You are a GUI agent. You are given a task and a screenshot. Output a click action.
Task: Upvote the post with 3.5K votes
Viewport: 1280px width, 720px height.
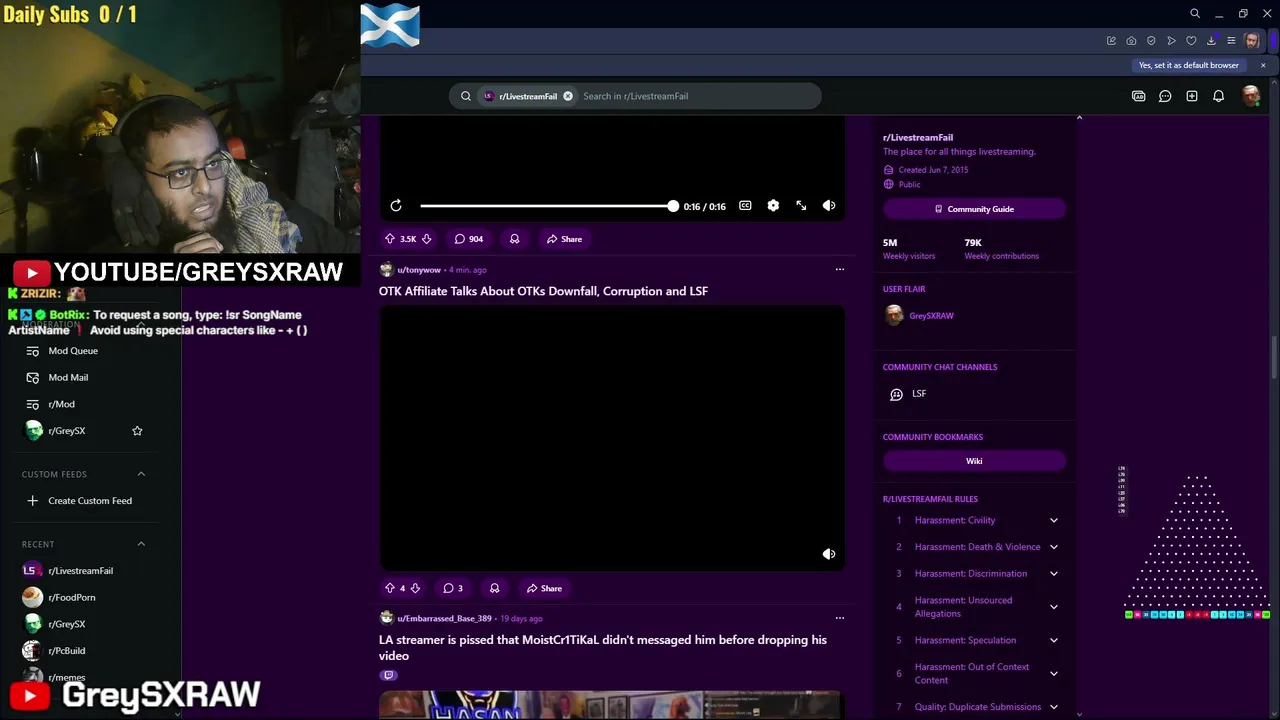click(x=390, y=239)
